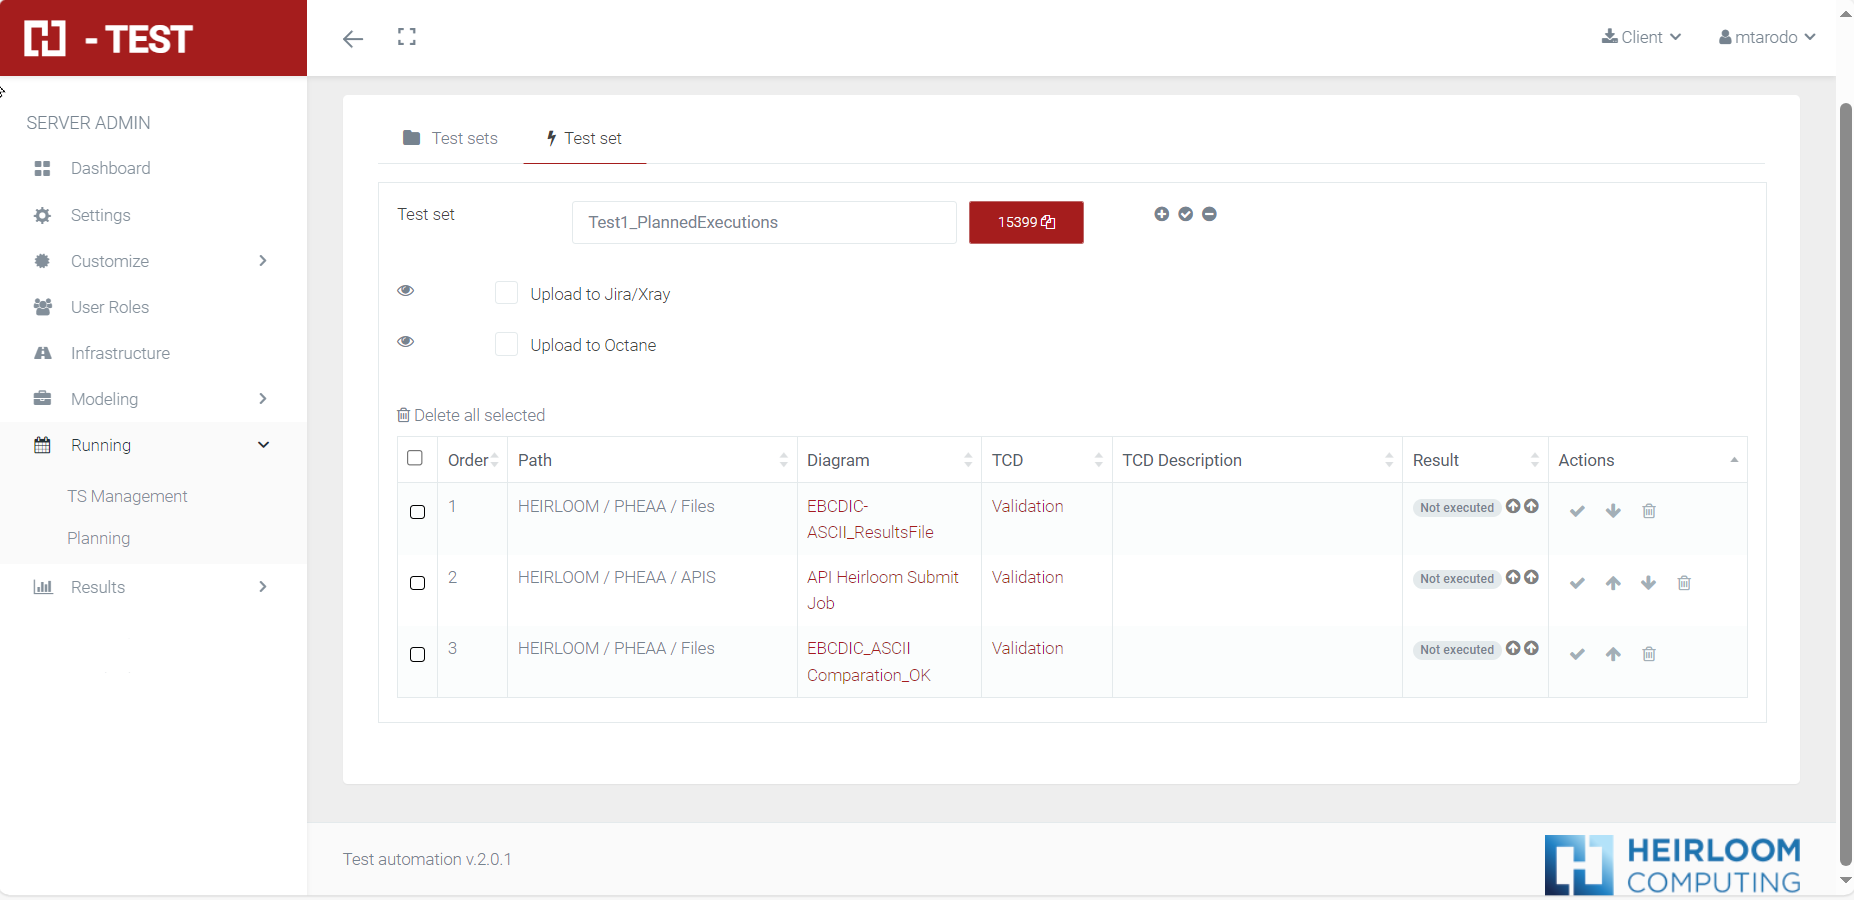Enable Upload to Jira/Xray checkbox
Screen dimensions: 1854x900
(x=507, y=293)
